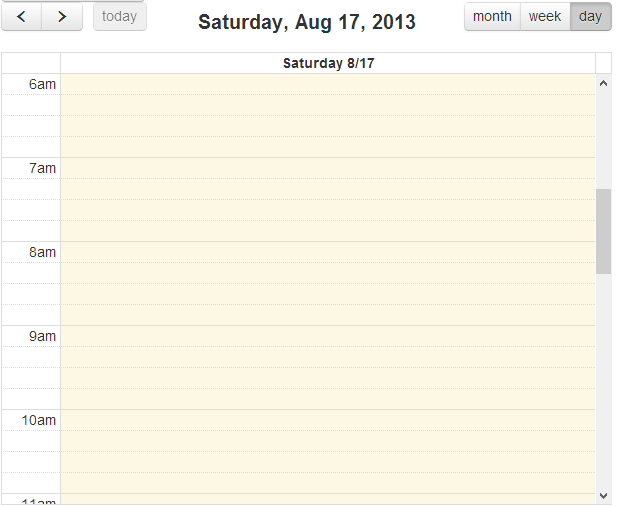Screen dimensions: 617x507
Task: Click the vertical scrollbar thumb
Action: tap(603, 231)
